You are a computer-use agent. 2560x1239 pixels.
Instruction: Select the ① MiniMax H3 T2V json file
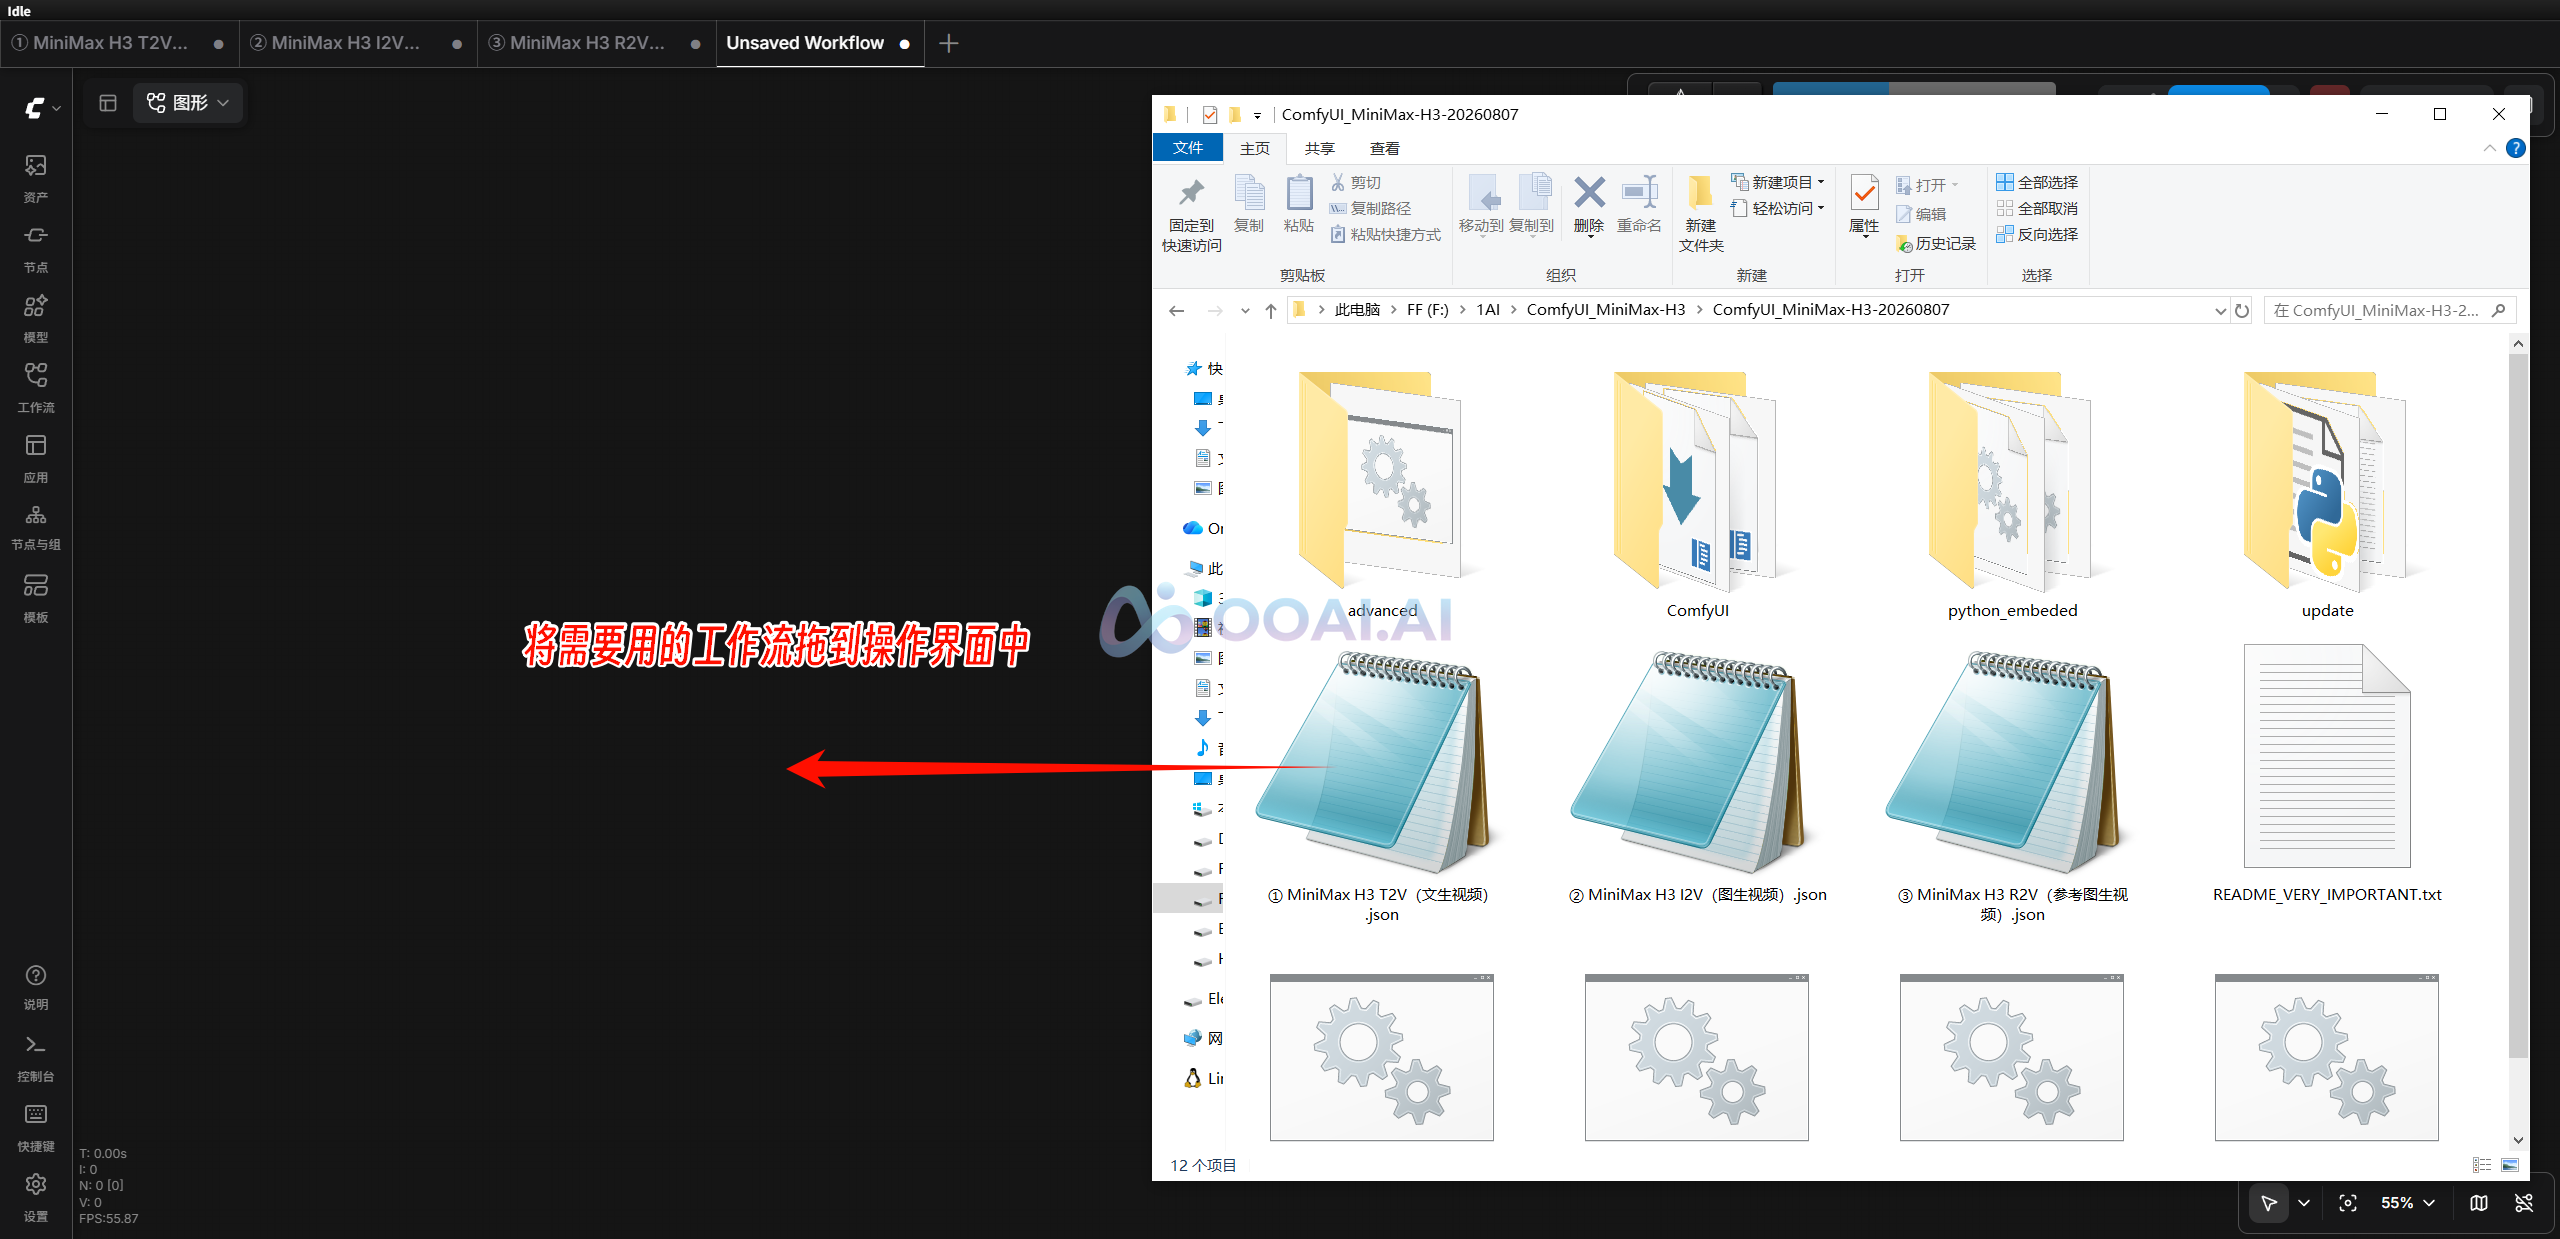click(1381, 788)
